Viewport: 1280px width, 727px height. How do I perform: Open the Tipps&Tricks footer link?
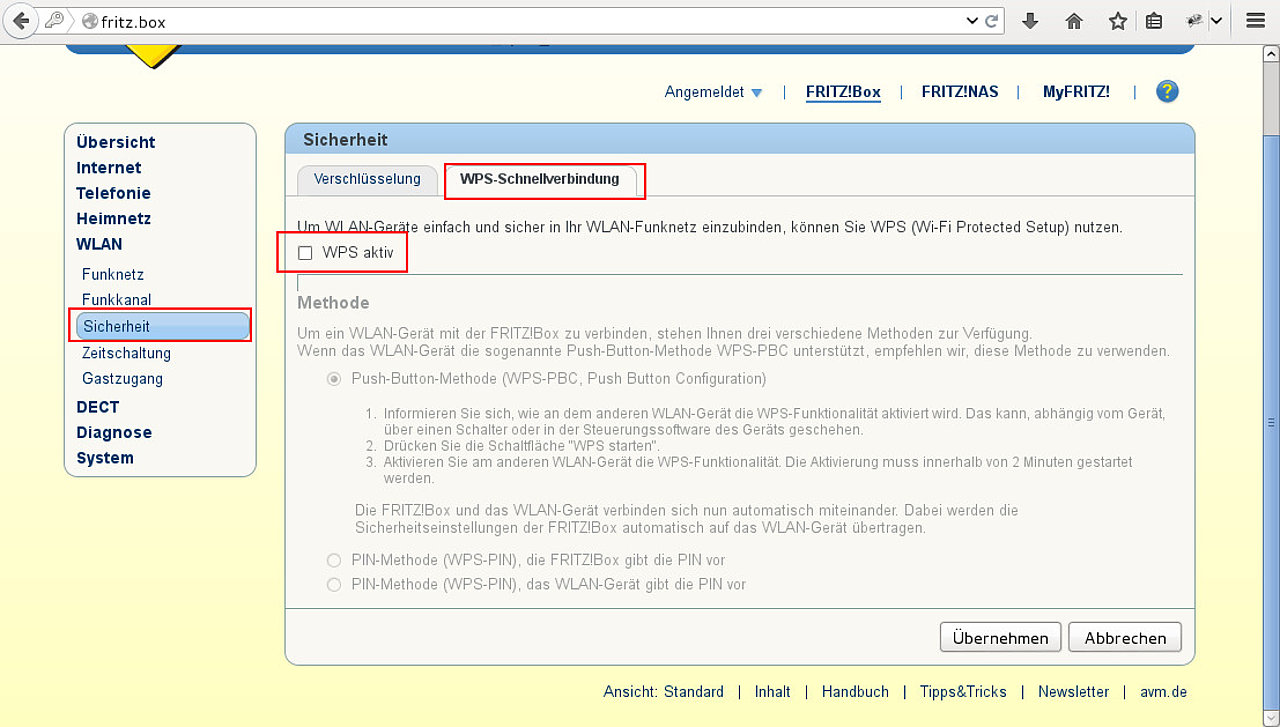tap(963, 692)
